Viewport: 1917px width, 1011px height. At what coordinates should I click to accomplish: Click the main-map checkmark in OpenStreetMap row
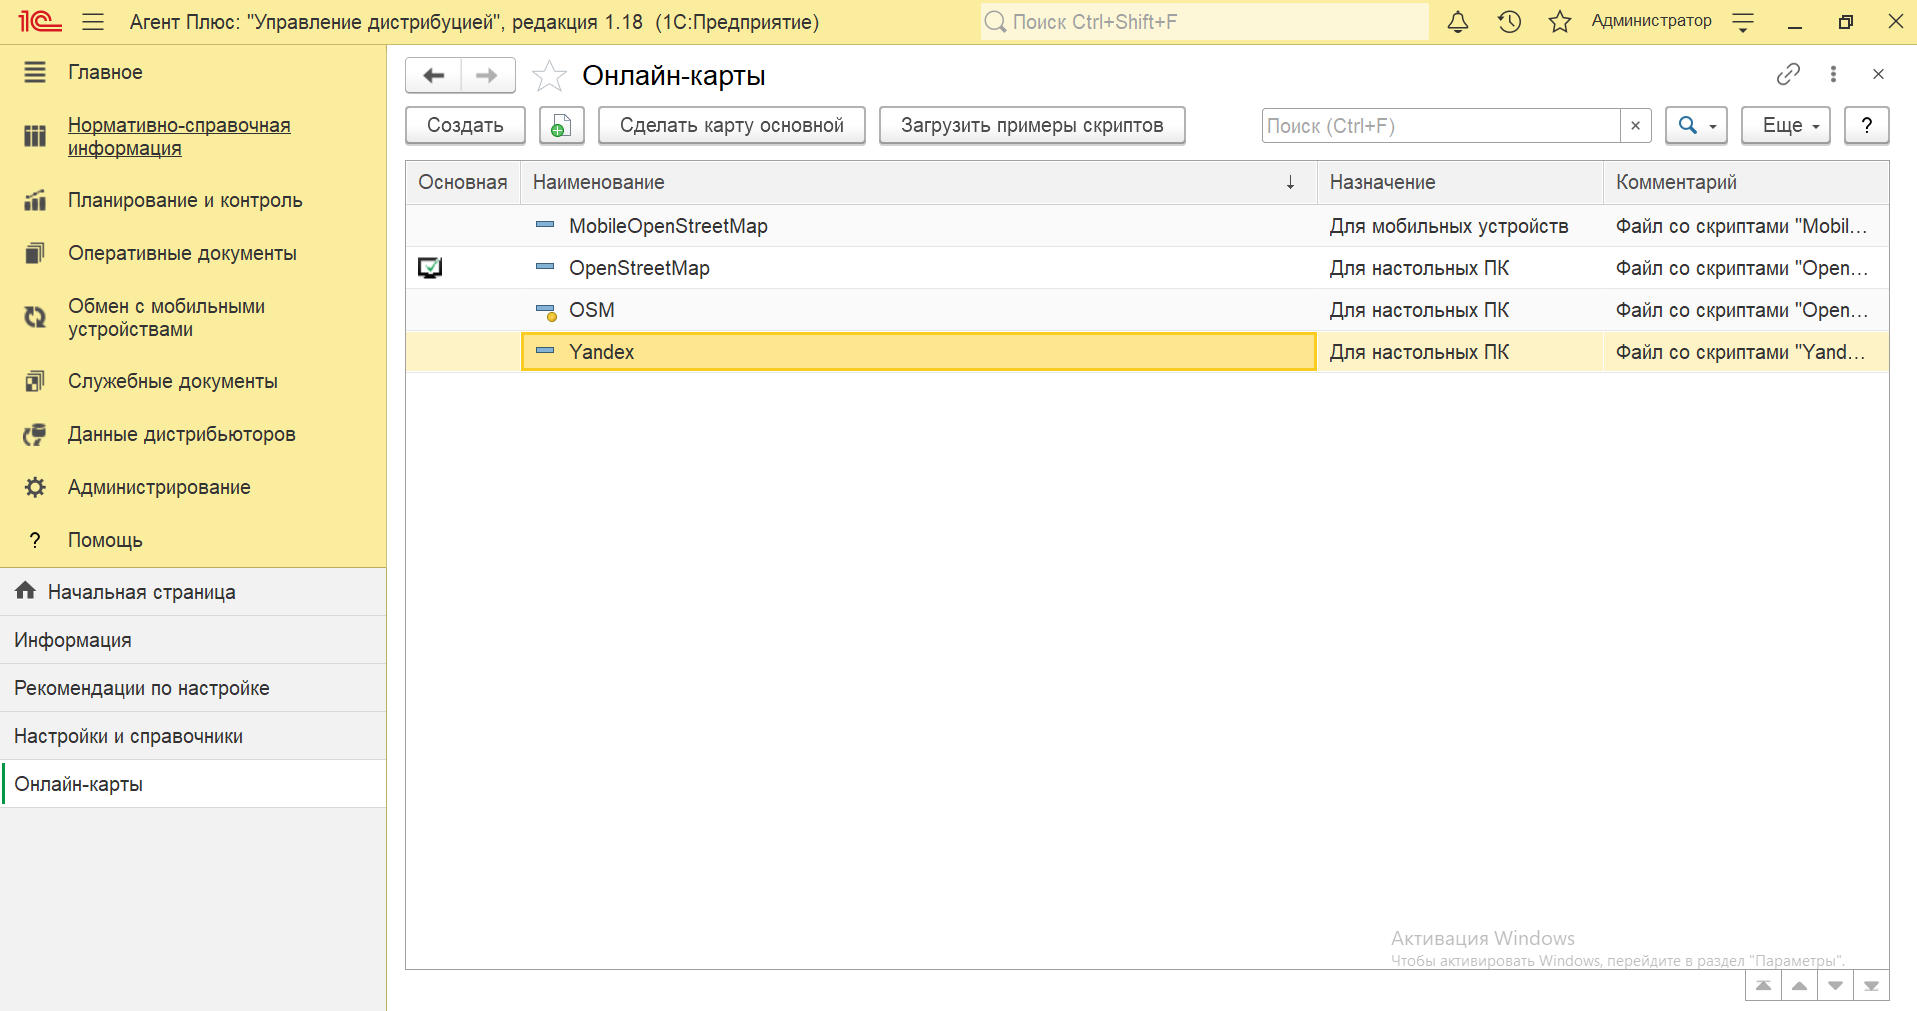tap(430, 268)
